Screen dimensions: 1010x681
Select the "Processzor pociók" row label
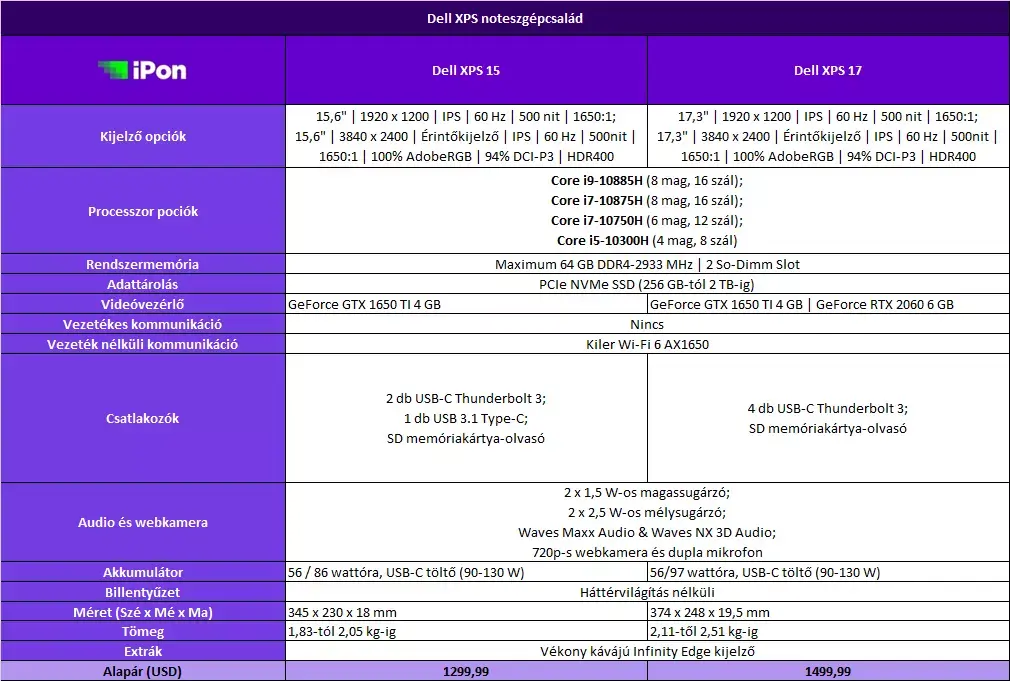[x=143, y=211]
